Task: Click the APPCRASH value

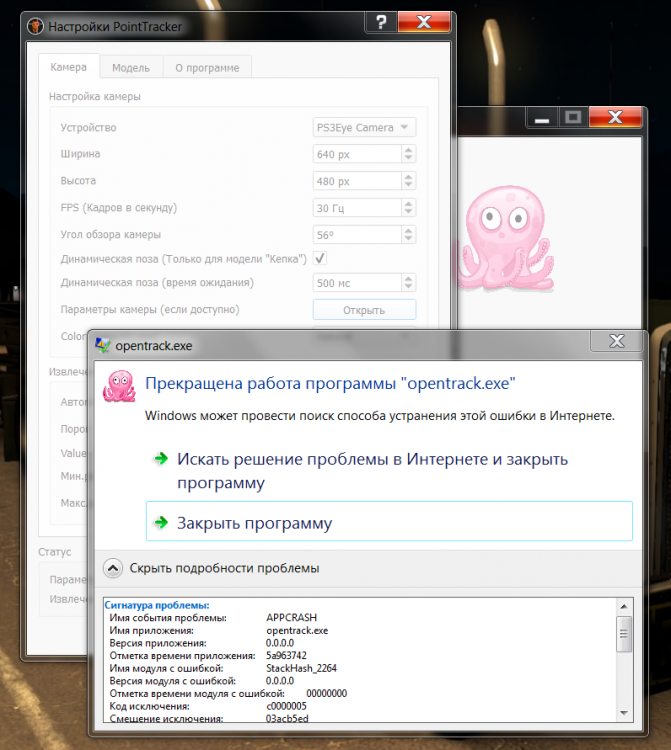Action: [x=291, y=618]
